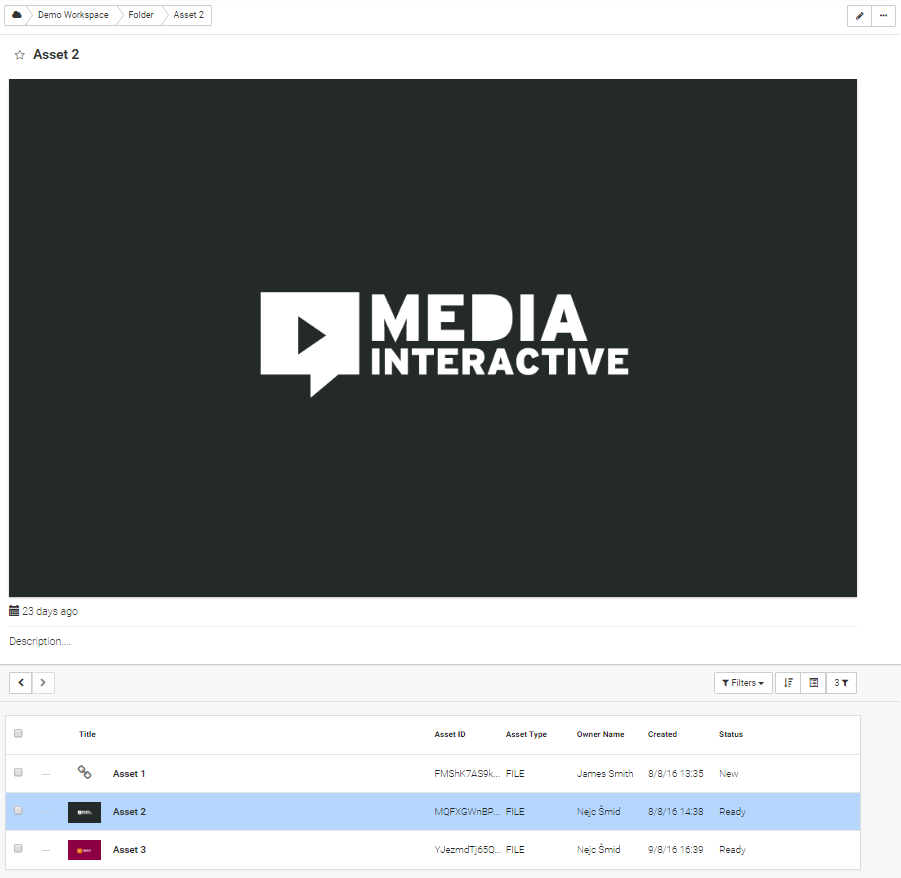Check the Asset 3 row checkbox
This screenshot has width=901, height=878.
pyautogui.click(x=18, y=848)
